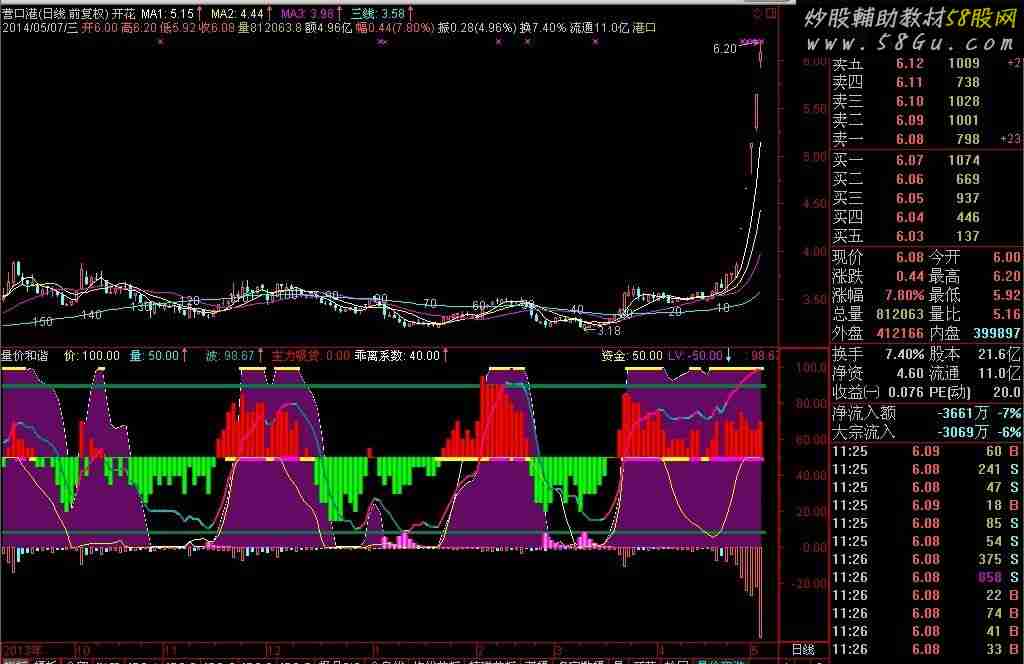This screenshot has height=664, width=1024.
Task: Click the down arrow beside LV -50.00
Action: tap(728, 355)
